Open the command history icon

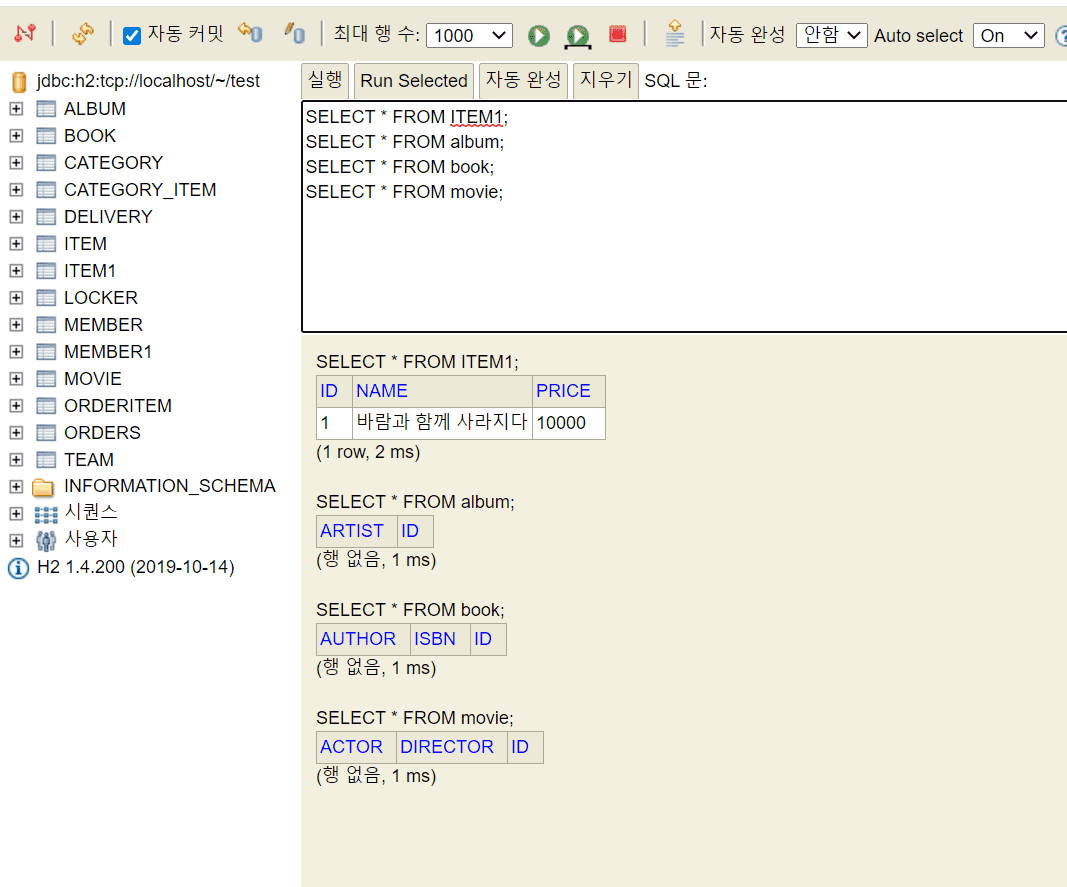click(674, 33)
